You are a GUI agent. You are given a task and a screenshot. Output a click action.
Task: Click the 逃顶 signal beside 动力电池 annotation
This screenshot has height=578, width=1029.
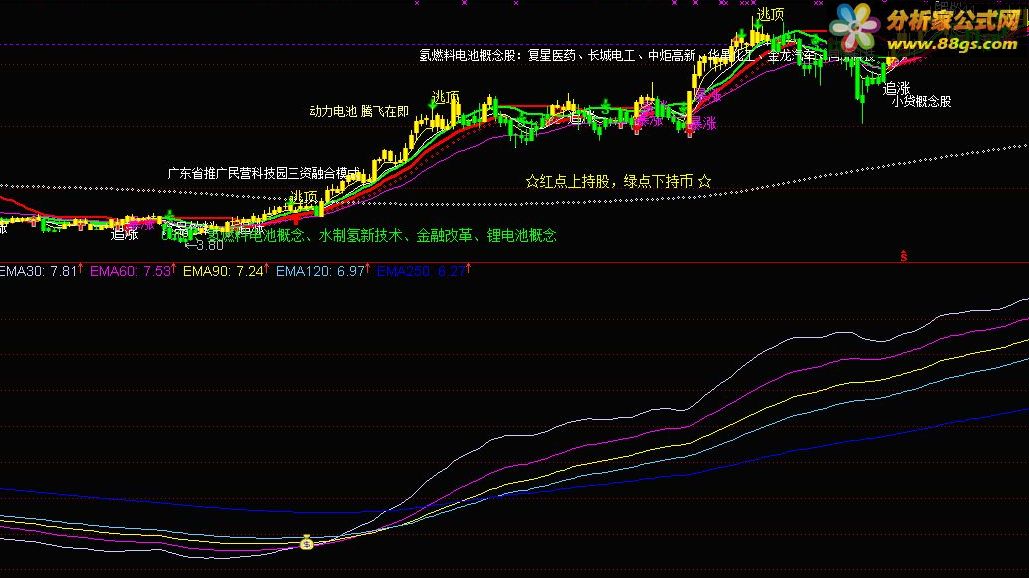coord(446,97)
